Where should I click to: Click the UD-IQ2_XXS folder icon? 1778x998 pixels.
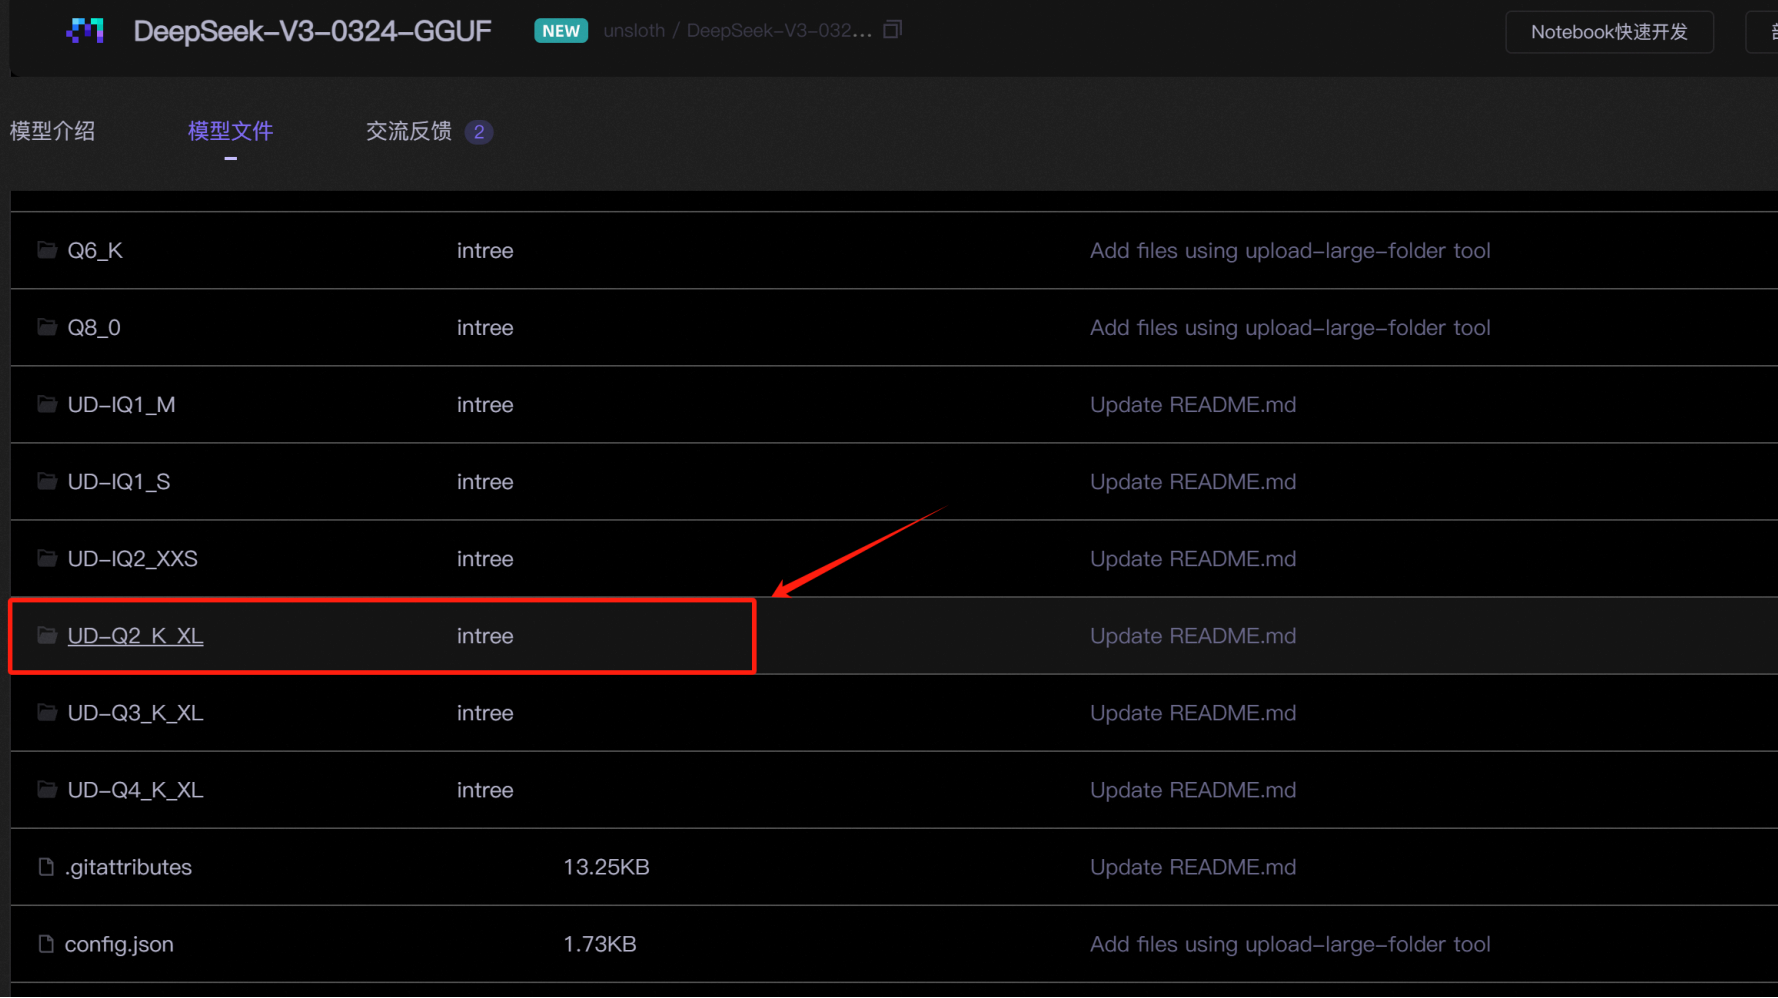point(46,557)
